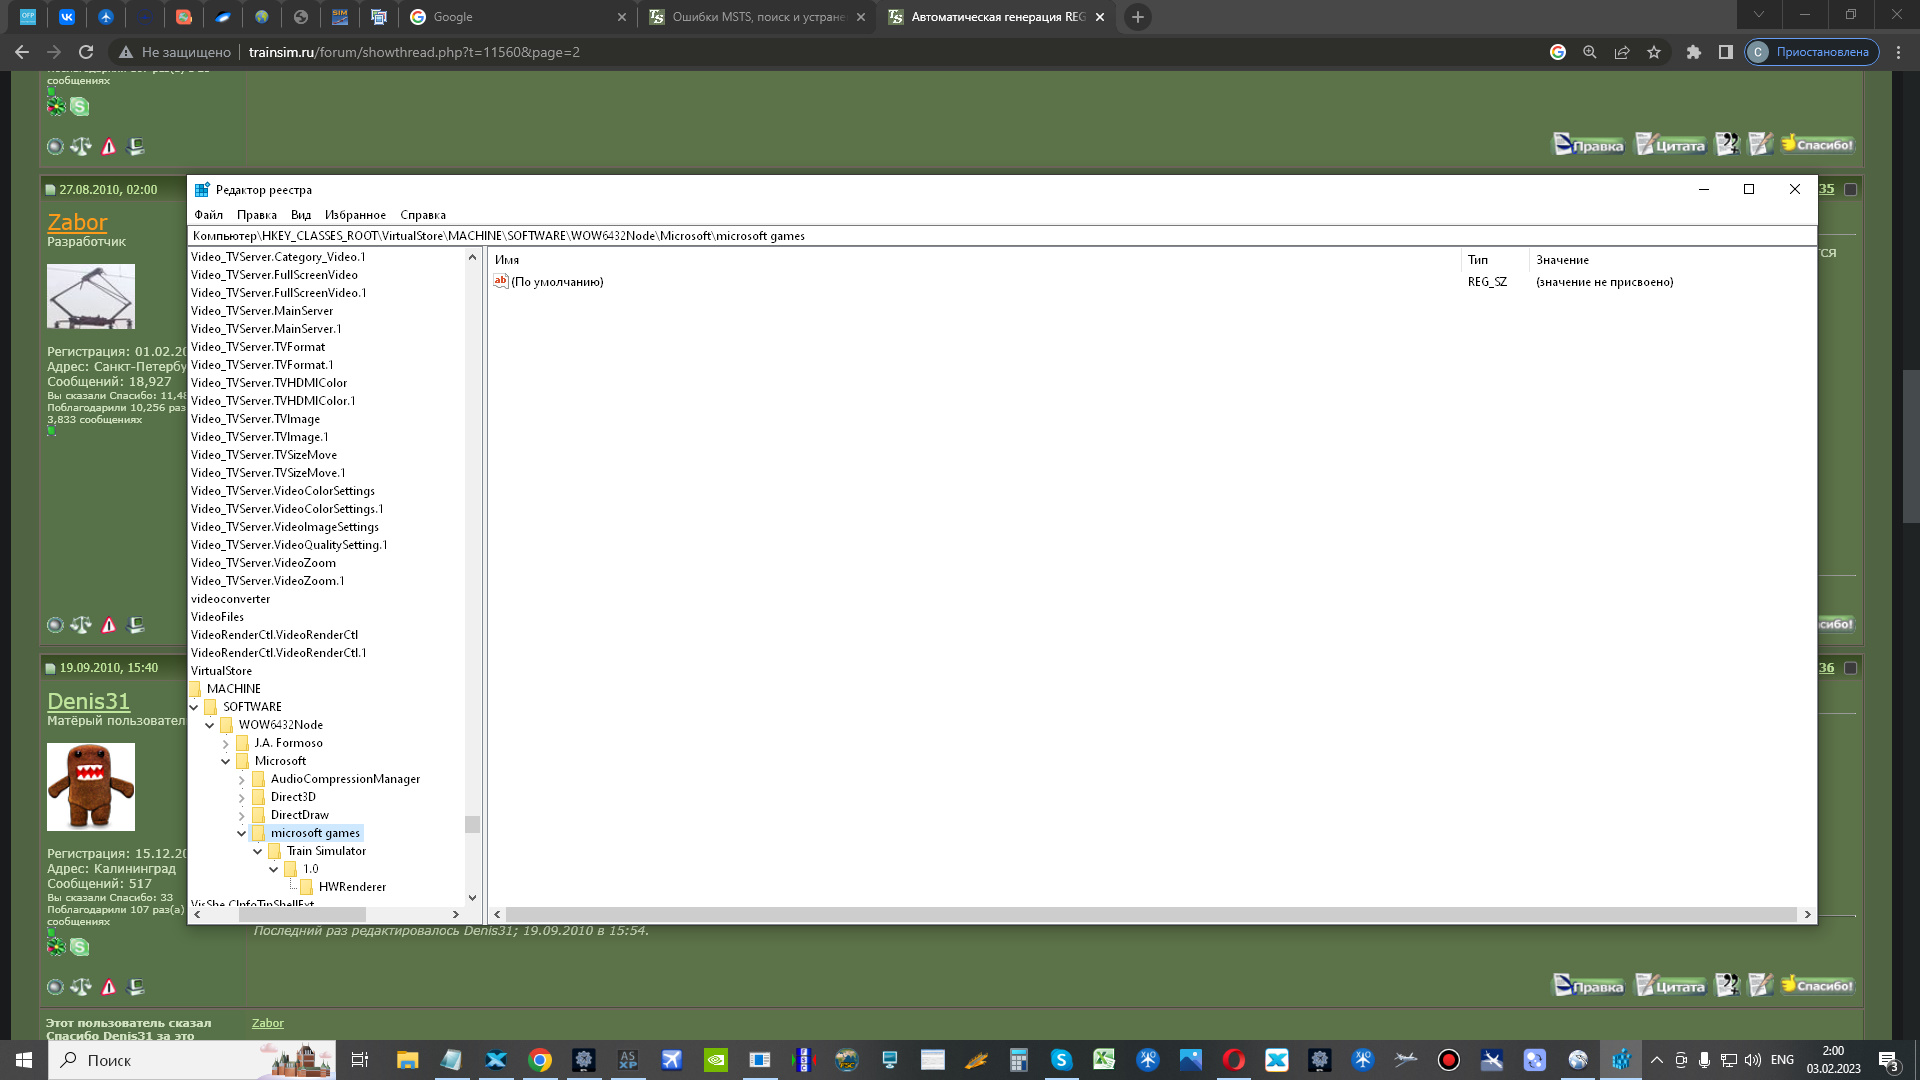The height and width of the screenshot is (1080, 1920).
Task: Click the tree pane scroll-right arrow
Action: [456, 914]
